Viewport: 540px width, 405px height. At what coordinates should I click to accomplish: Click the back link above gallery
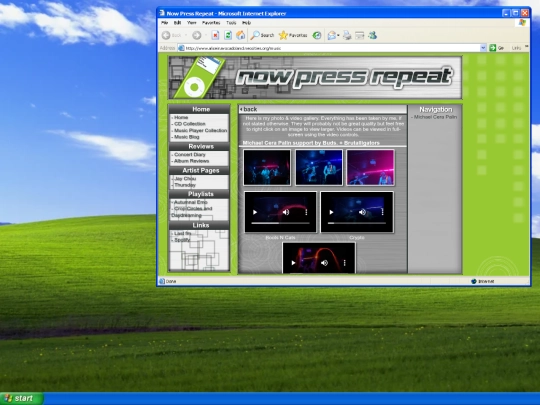click(x=250, y=109)
